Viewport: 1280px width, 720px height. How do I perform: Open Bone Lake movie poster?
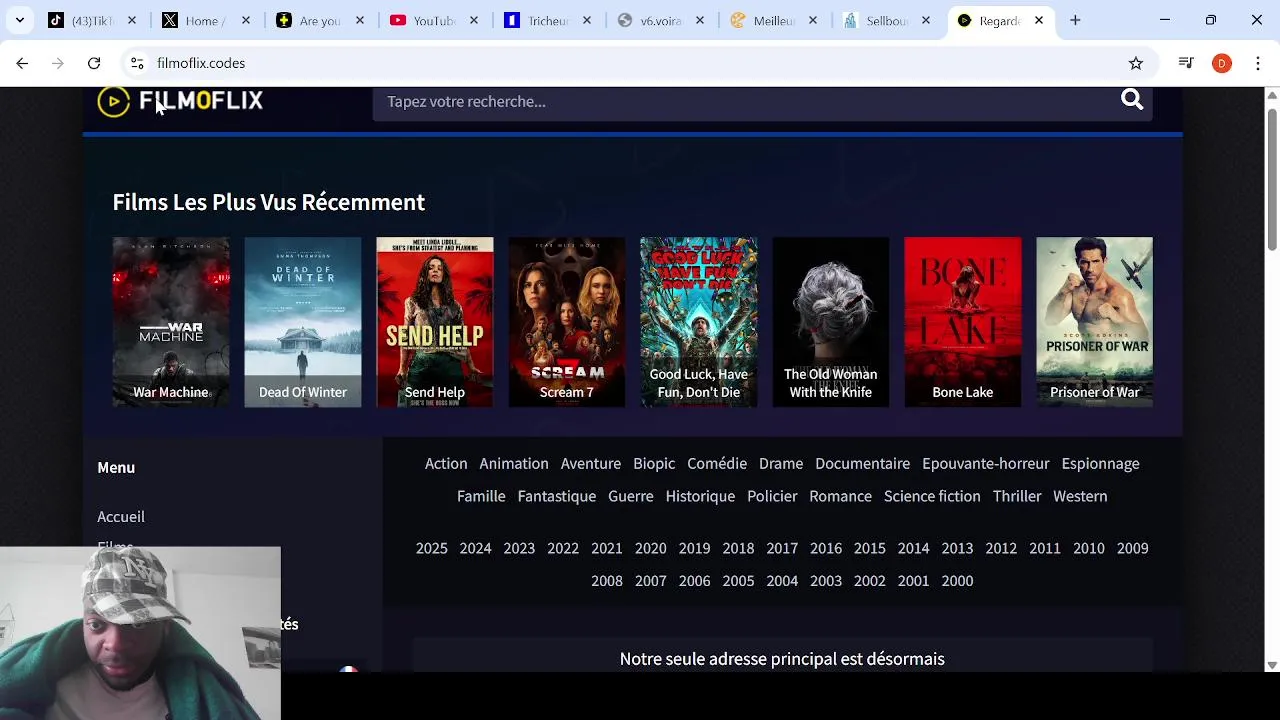[963, 322]
